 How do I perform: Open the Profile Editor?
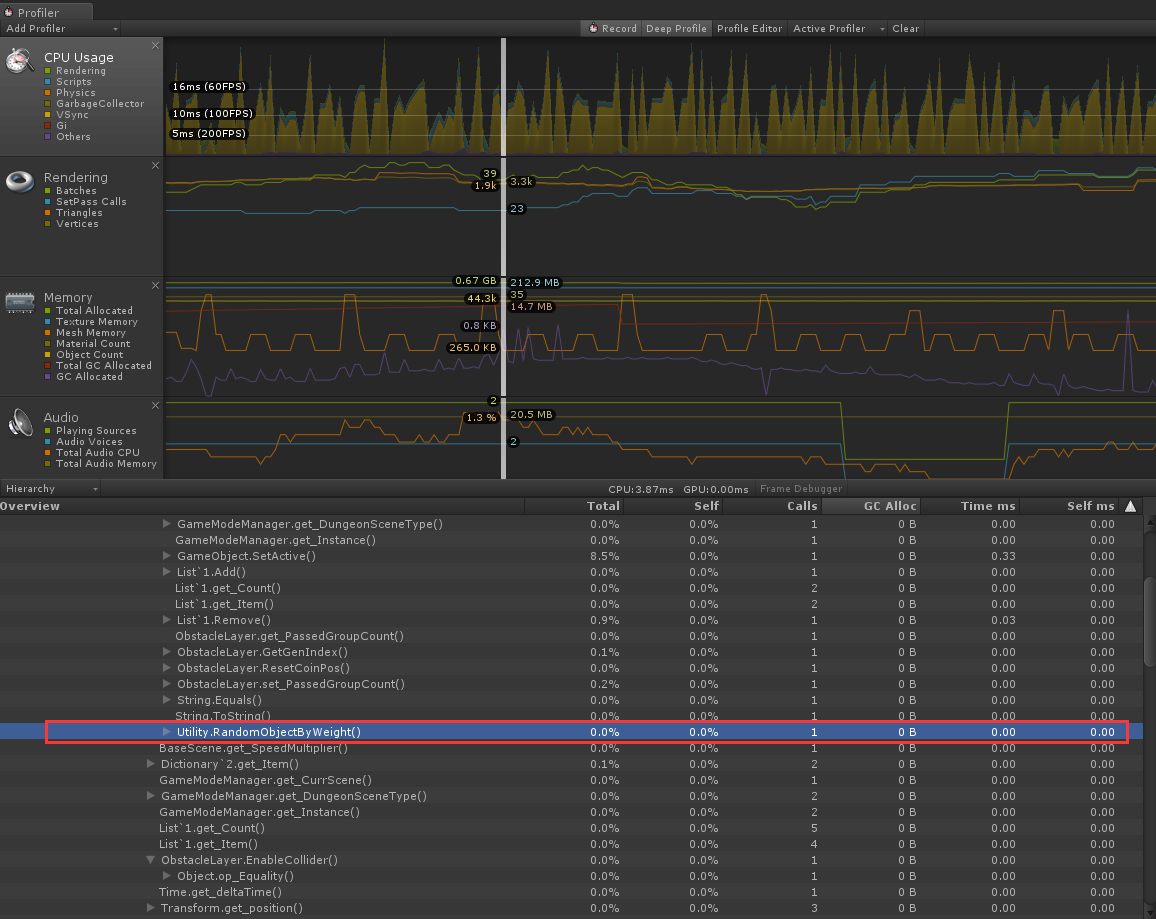coord(749,29)
